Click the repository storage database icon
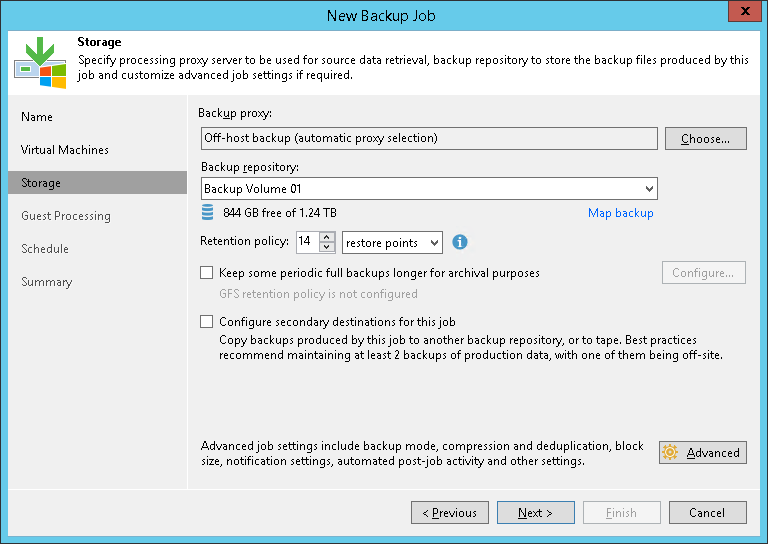This screenshot has height=544, width=768. coord(208,212)
